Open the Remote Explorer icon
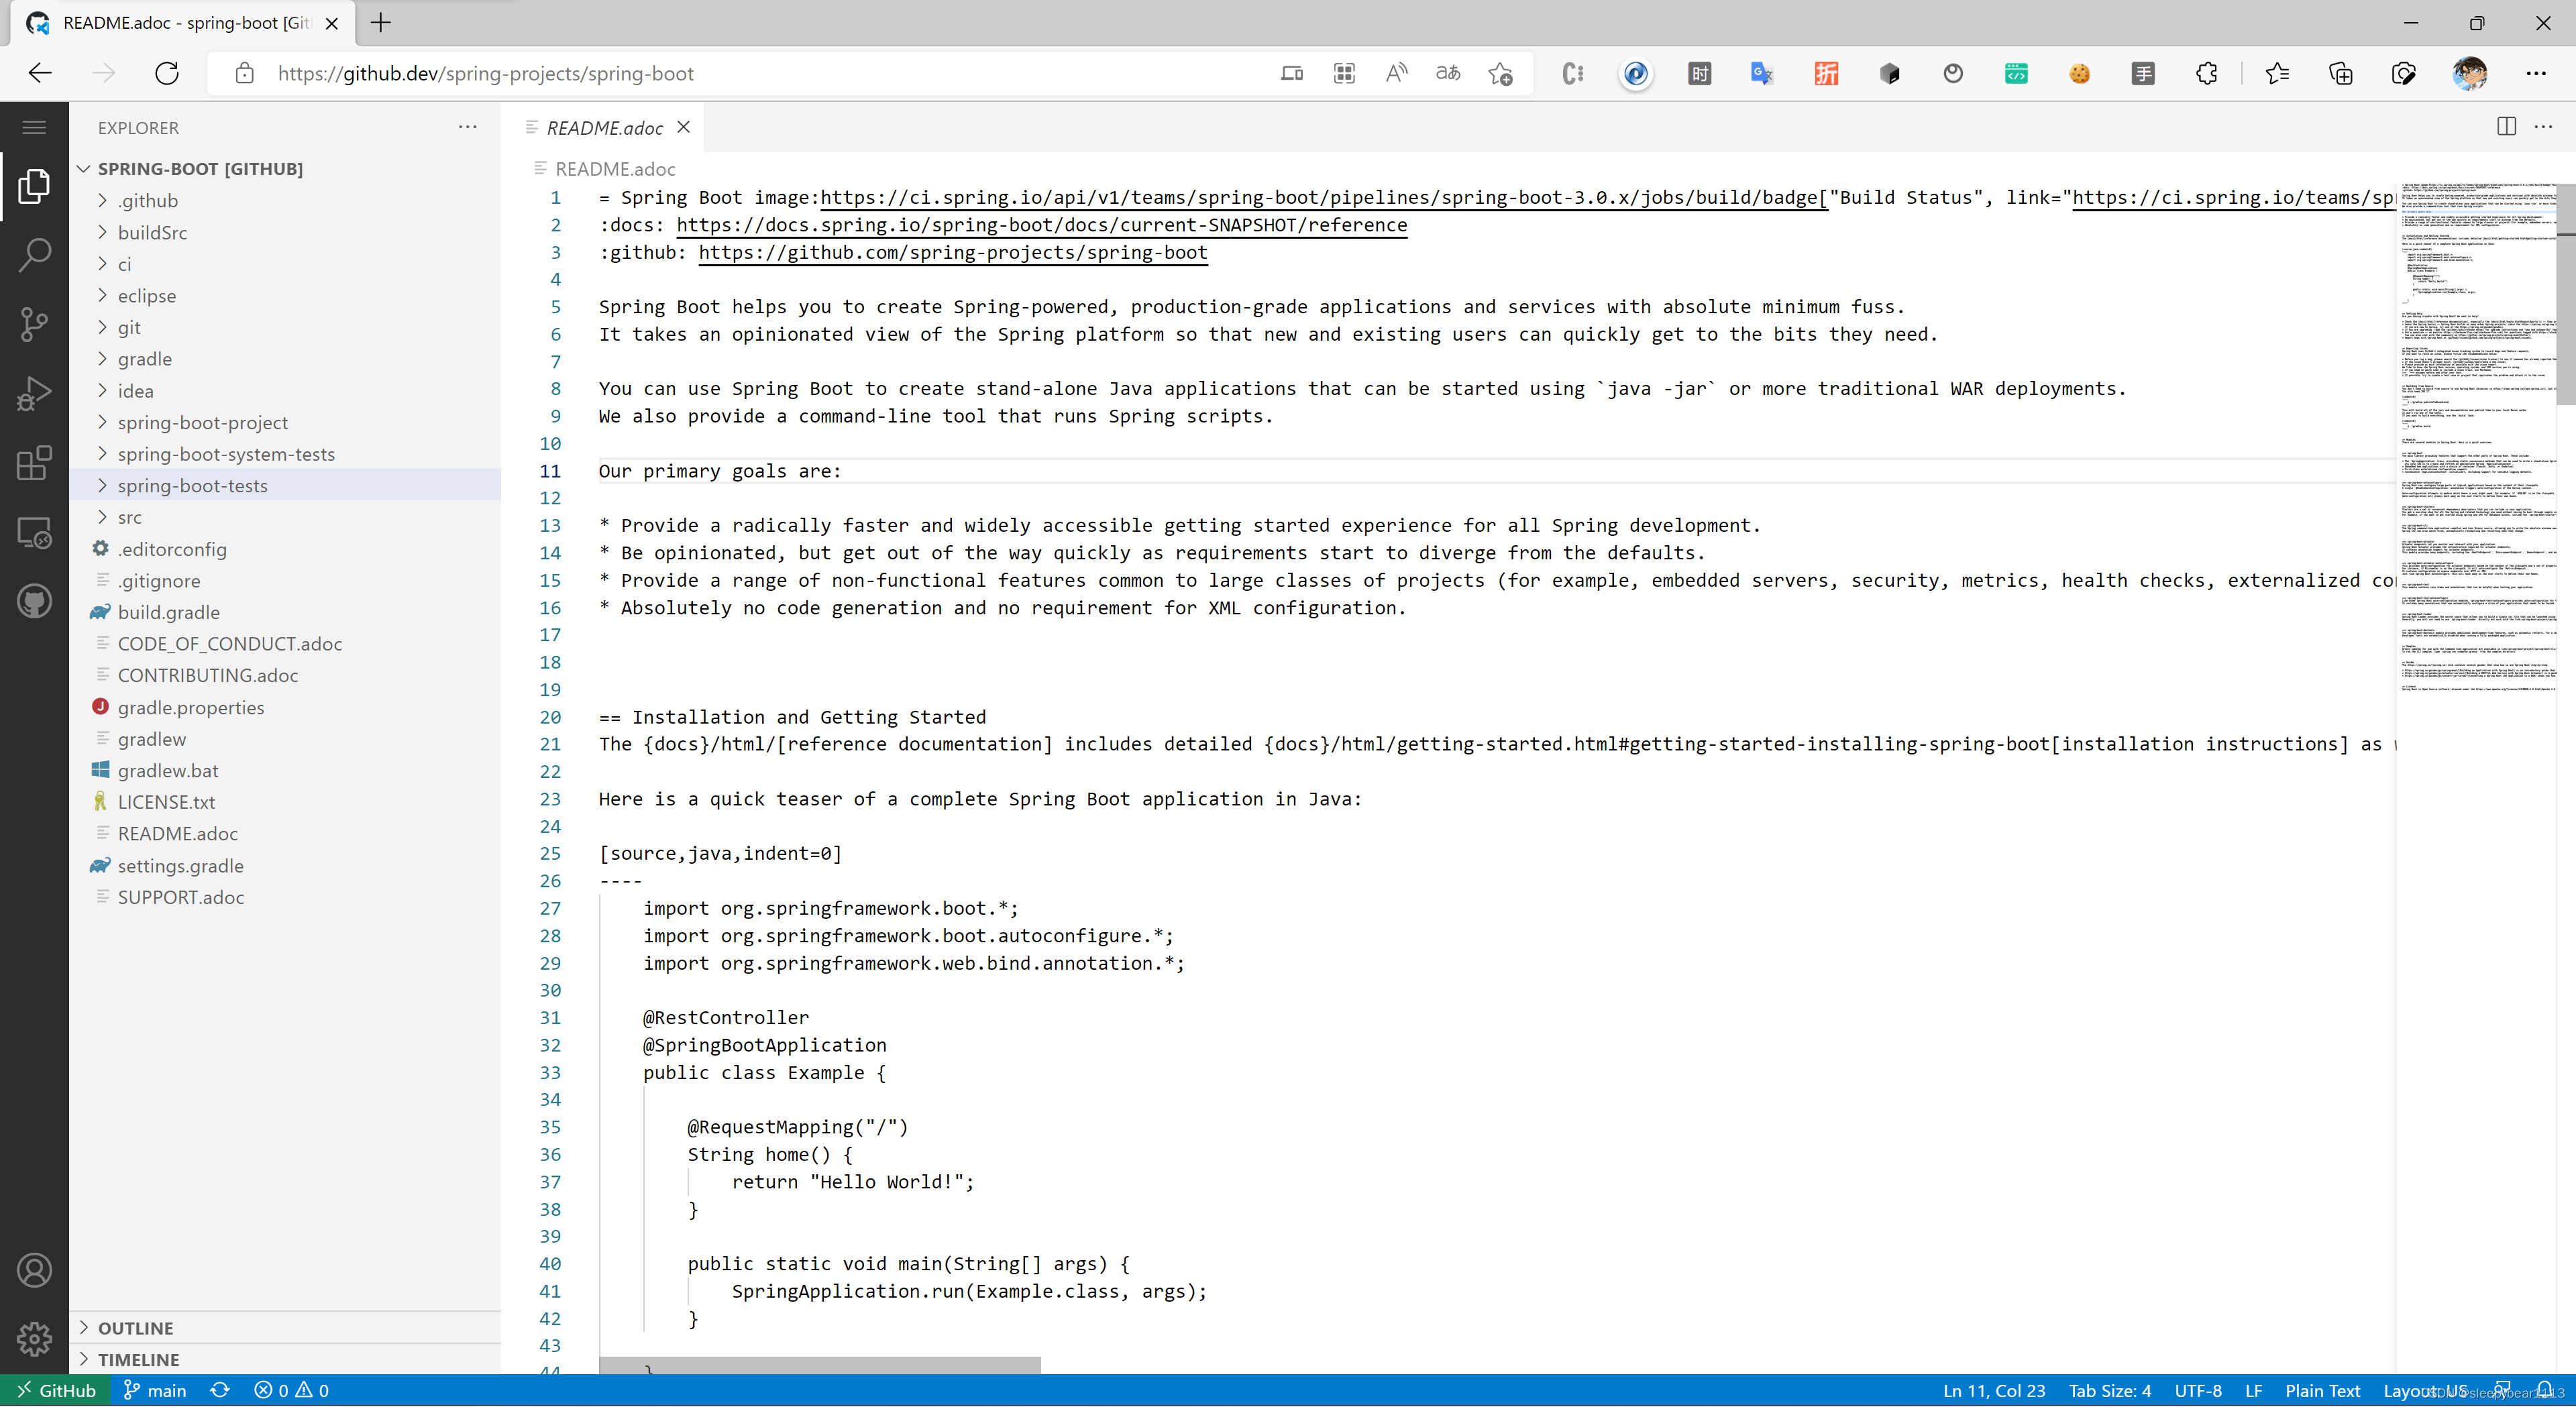Viewport: 2576px width, 1407px height. (34, 532)
